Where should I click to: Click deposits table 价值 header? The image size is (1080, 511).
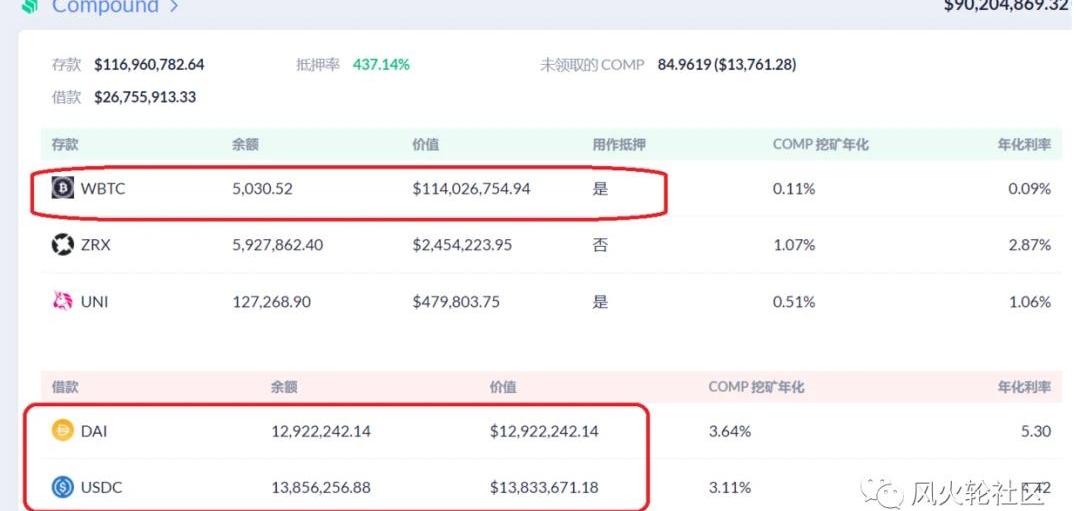coord(426,145)
